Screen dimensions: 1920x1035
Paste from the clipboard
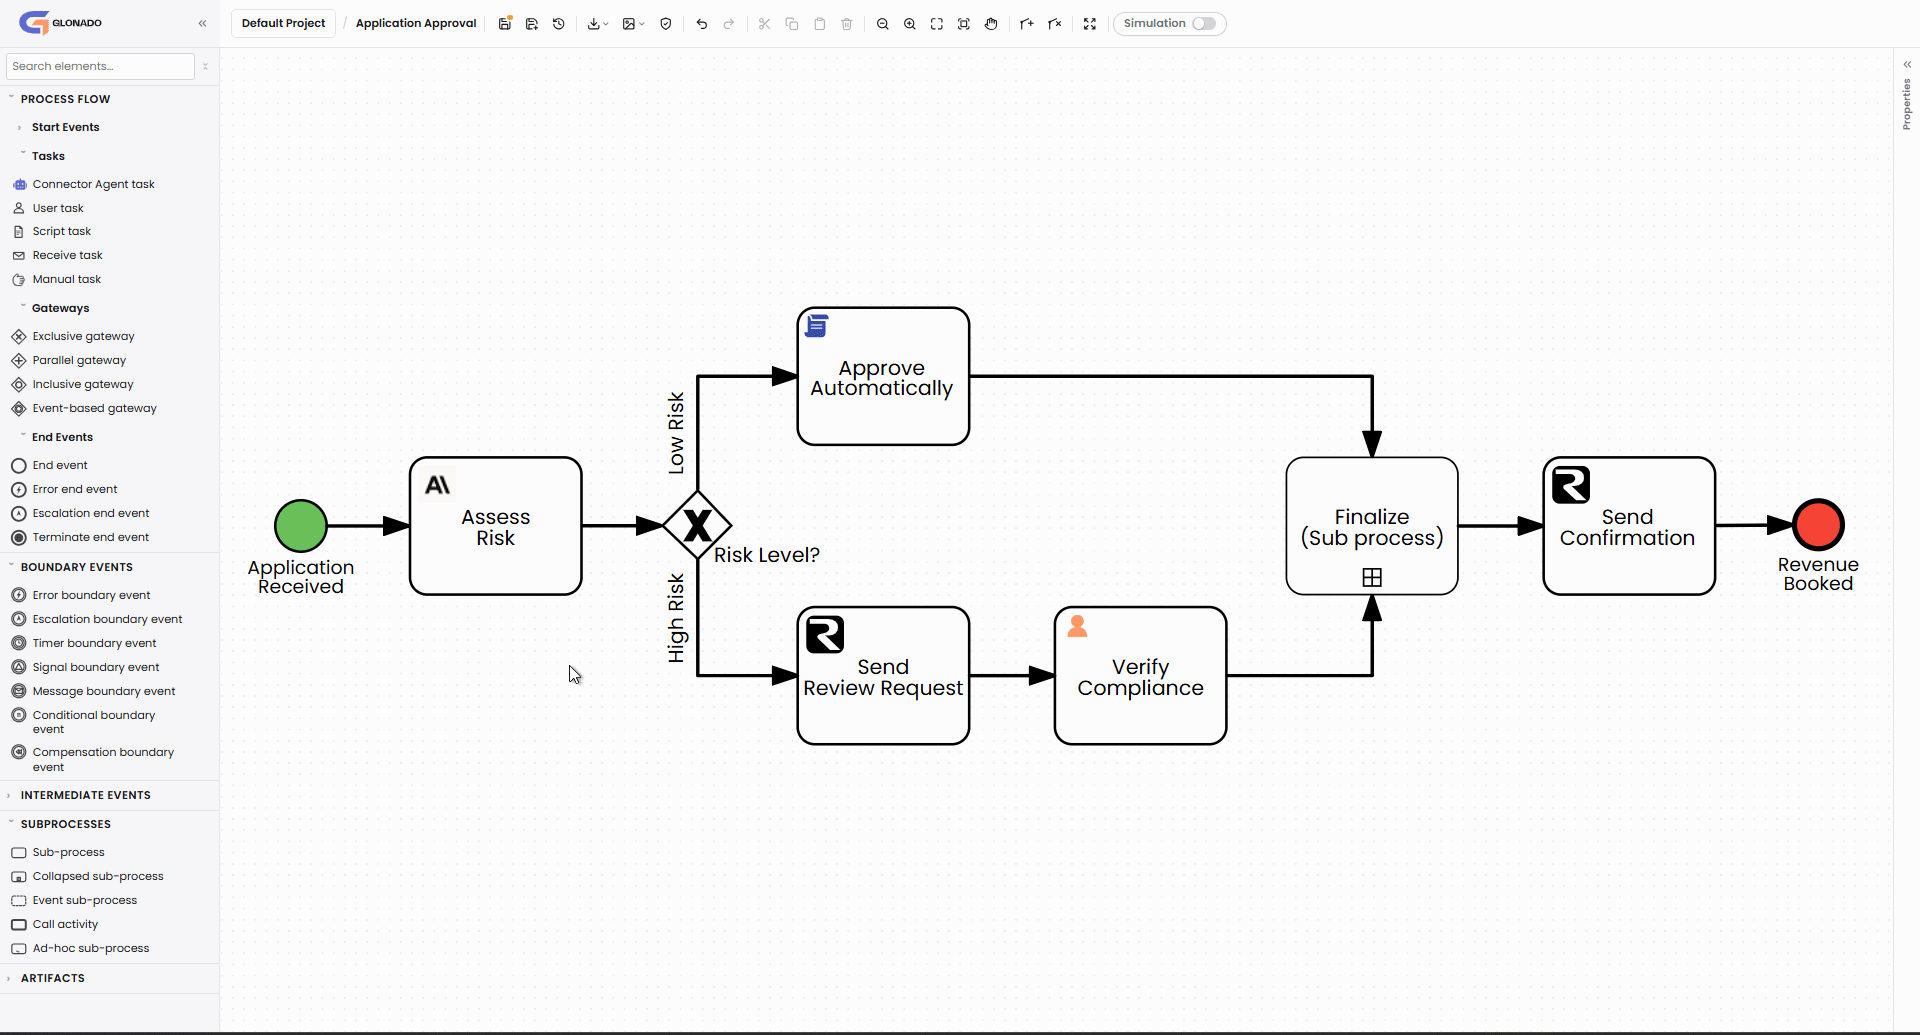[820, 23]
